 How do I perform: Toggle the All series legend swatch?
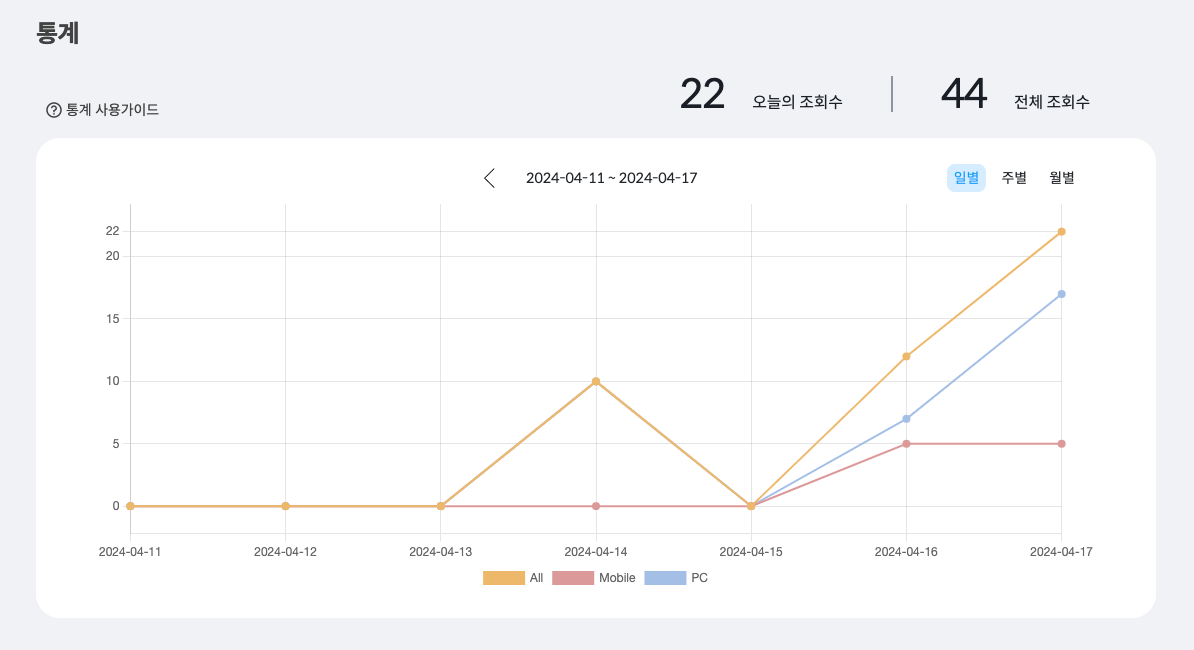click(503, 578)
